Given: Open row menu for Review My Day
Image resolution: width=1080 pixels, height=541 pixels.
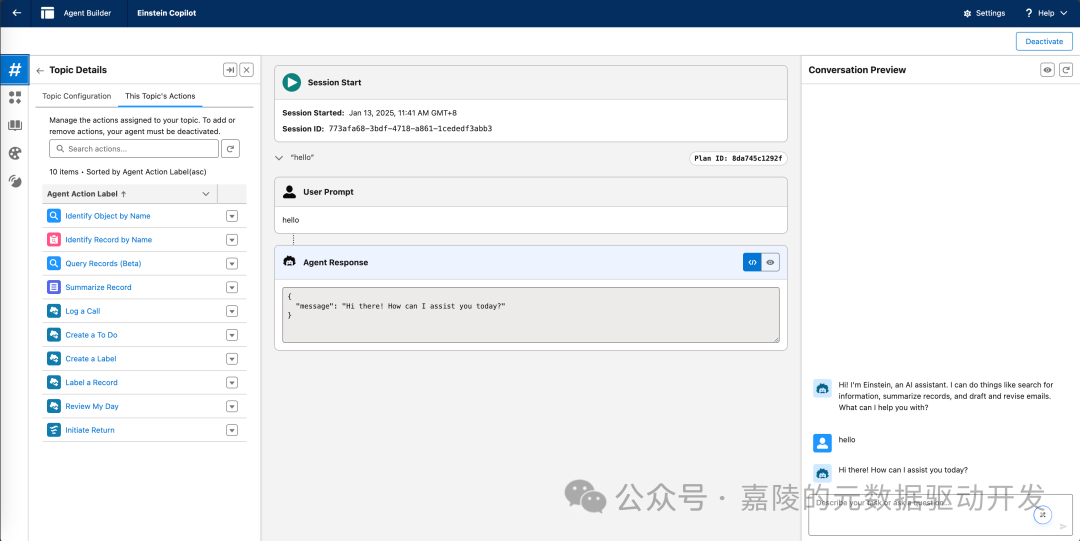Looking at the screenshot, I should (232, 407).
